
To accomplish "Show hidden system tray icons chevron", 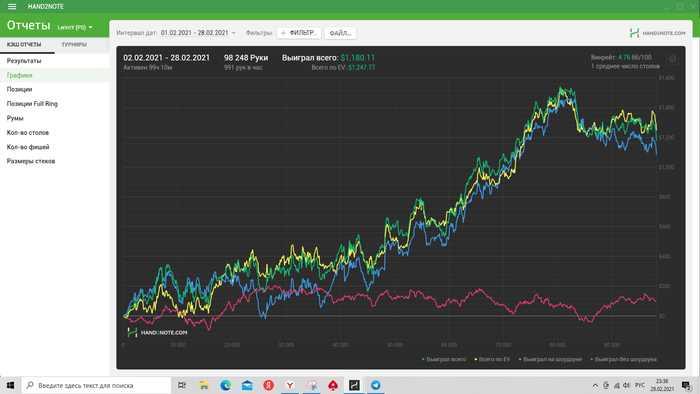I will point(595,385).
